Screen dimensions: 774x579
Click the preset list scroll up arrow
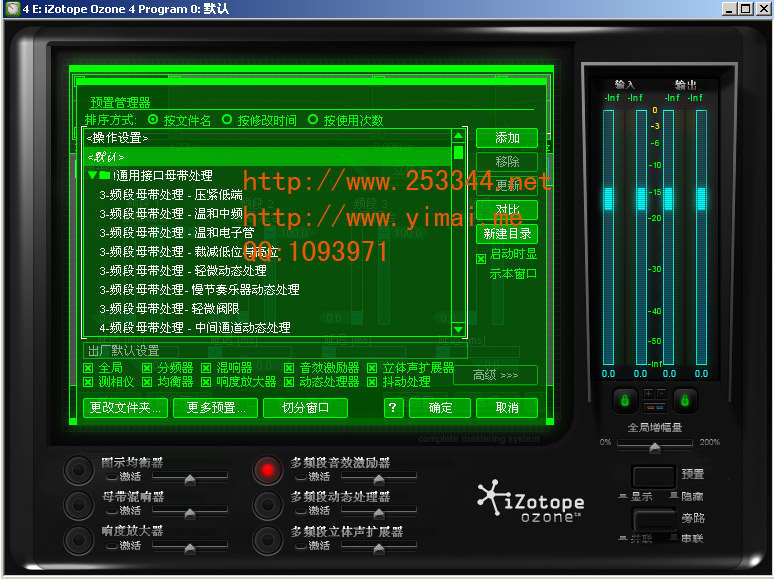(x=458, y=135)
